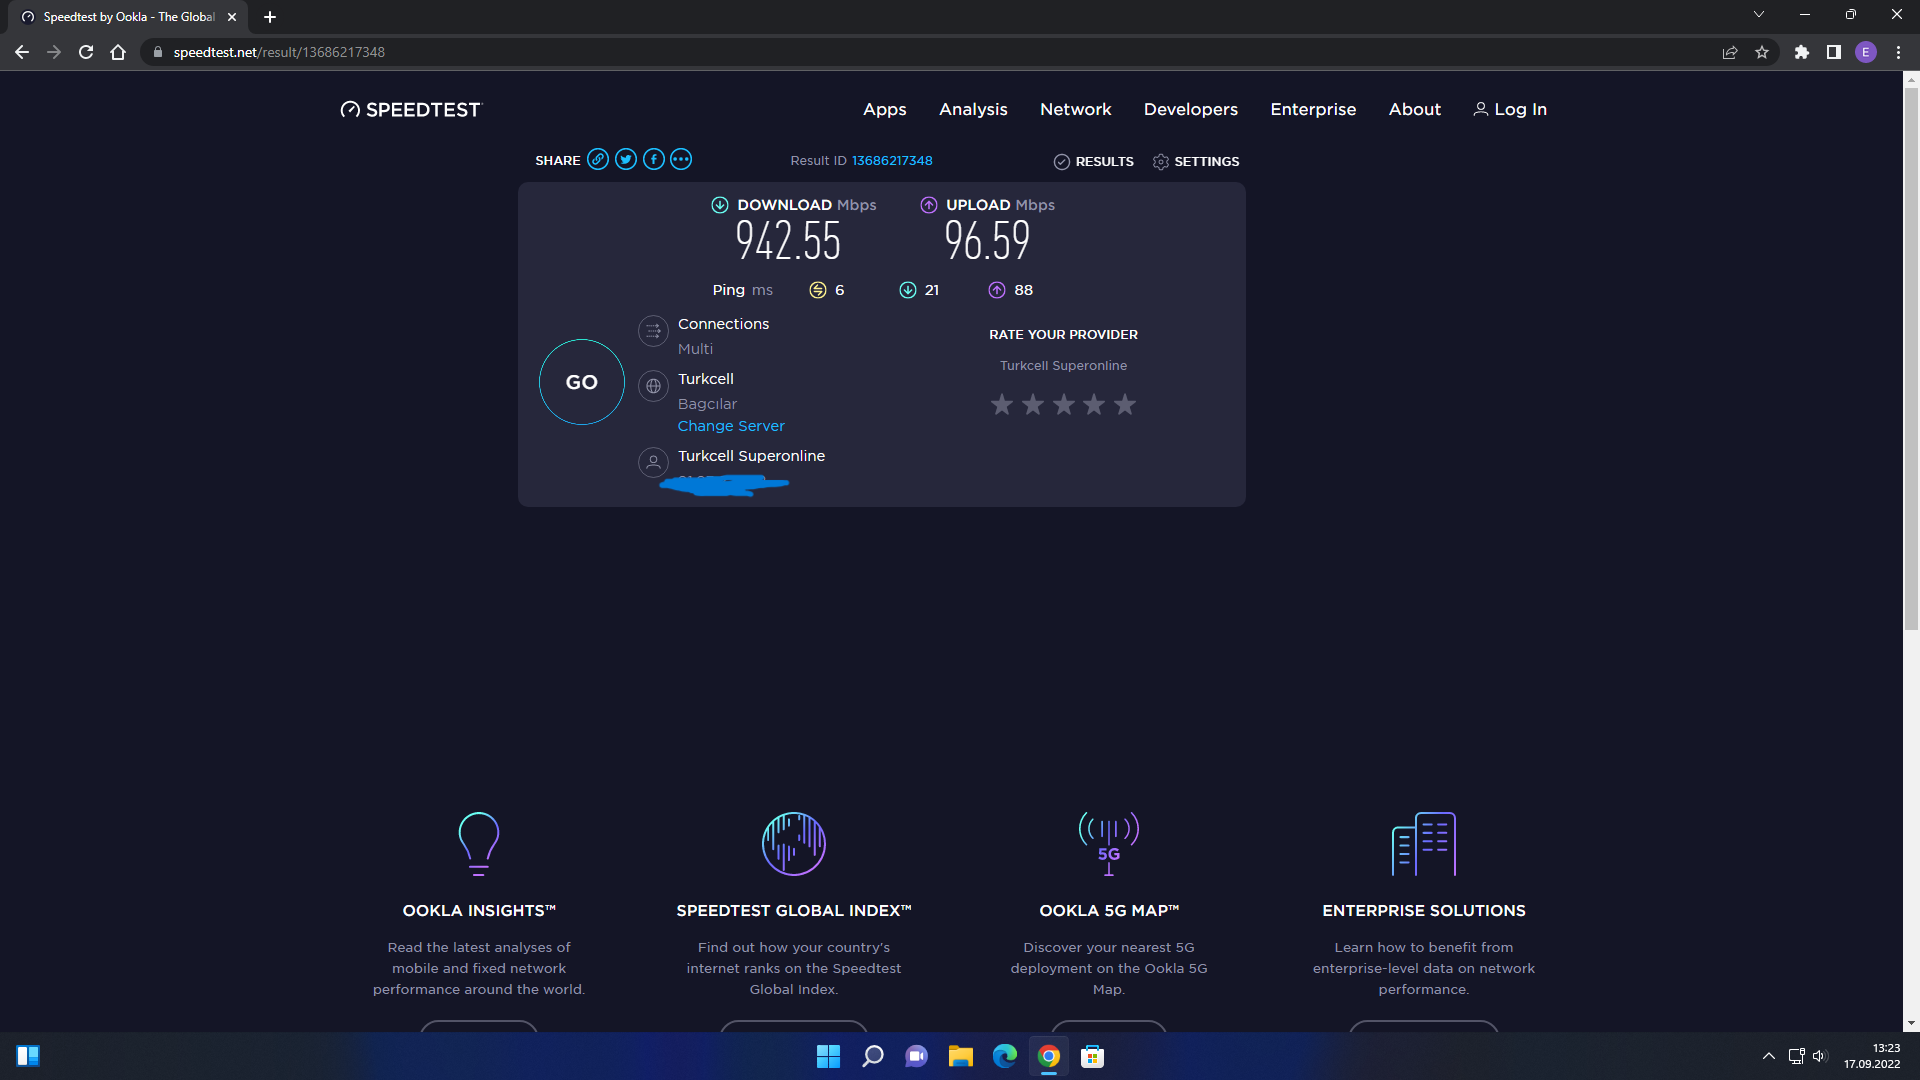The height and width of the screenshot is (1080, 1920).
Task: Rate provider with first star
Action: pos(1002,405)
